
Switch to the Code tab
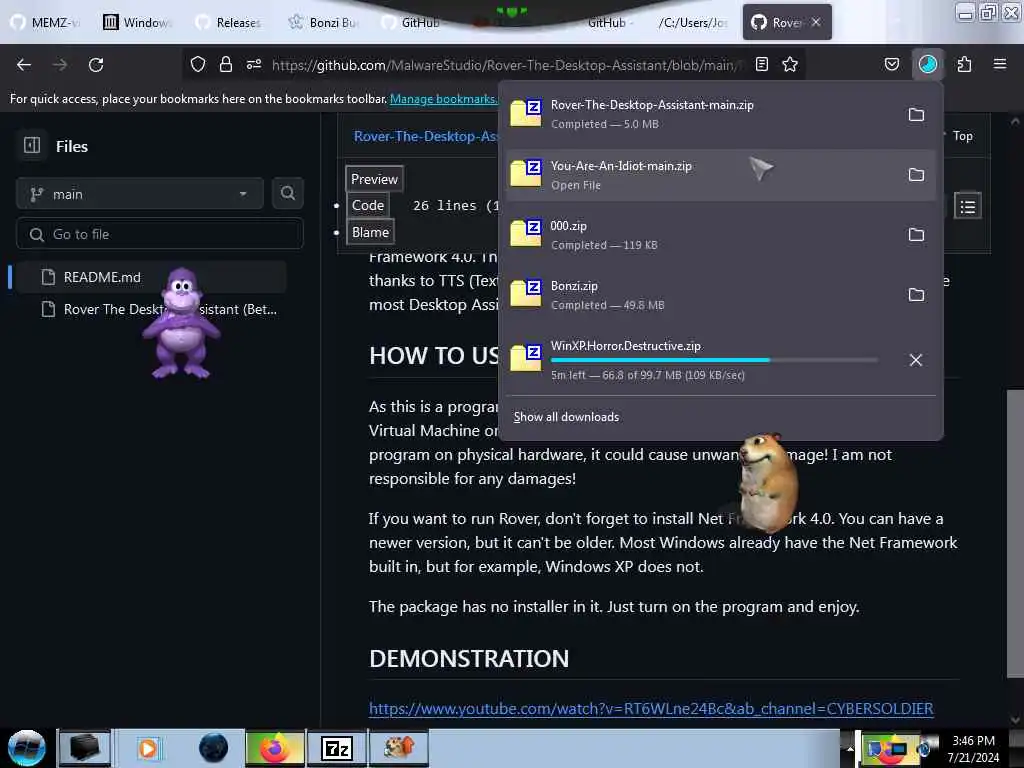click(368, 205)
